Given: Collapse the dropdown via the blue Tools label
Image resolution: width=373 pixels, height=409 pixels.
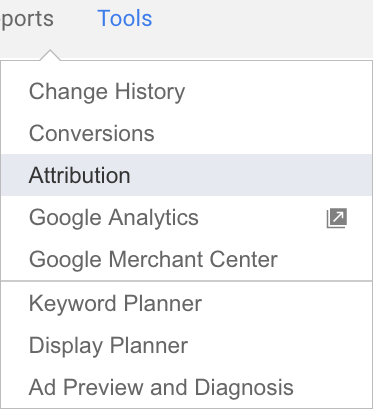Looking at the screenshot, I should [x=125, y=18].
